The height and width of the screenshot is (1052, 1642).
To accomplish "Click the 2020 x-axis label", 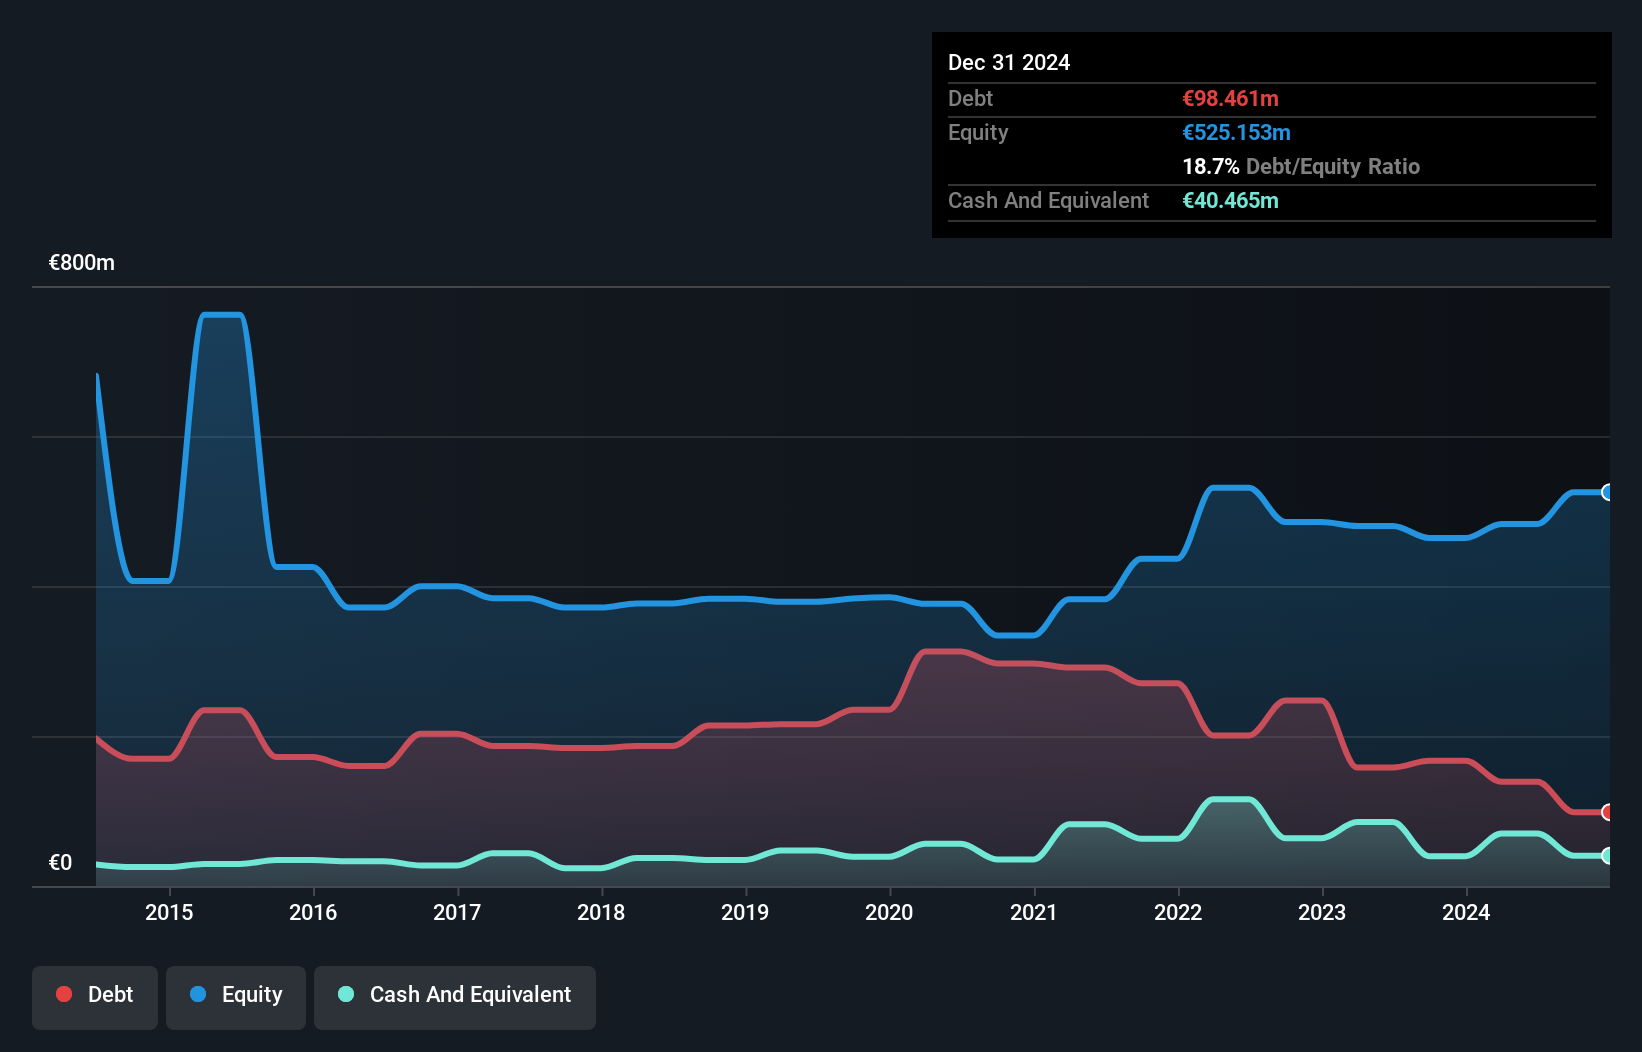I will pos(889,912).
